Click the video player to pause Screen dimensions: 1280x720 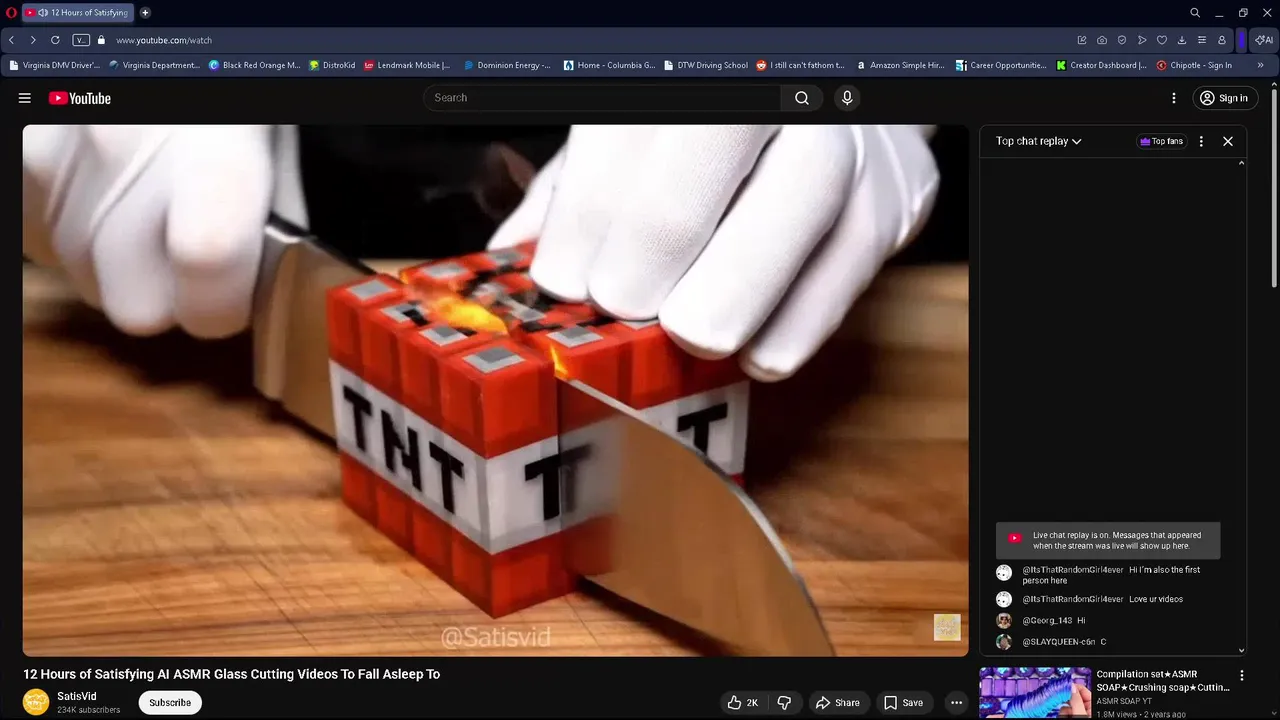495,390
